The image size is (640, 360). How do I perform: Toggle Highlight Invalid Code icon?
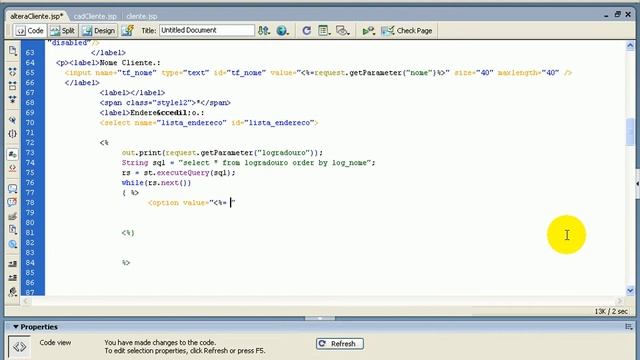pos(13,168)
